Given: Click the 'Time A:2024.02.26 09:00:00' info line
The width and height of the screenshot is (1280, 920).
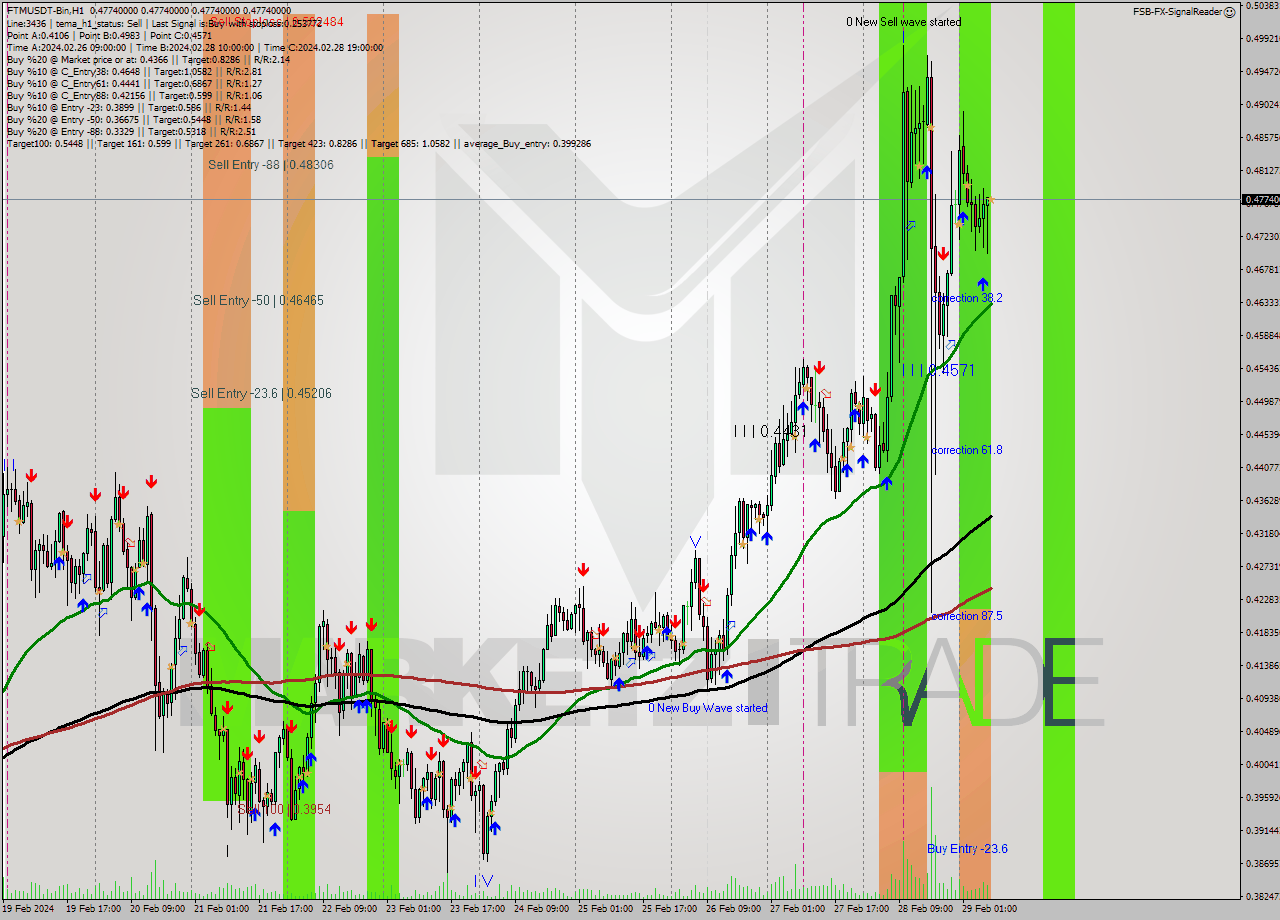Looking at the screenshot, I should [194, 47].
